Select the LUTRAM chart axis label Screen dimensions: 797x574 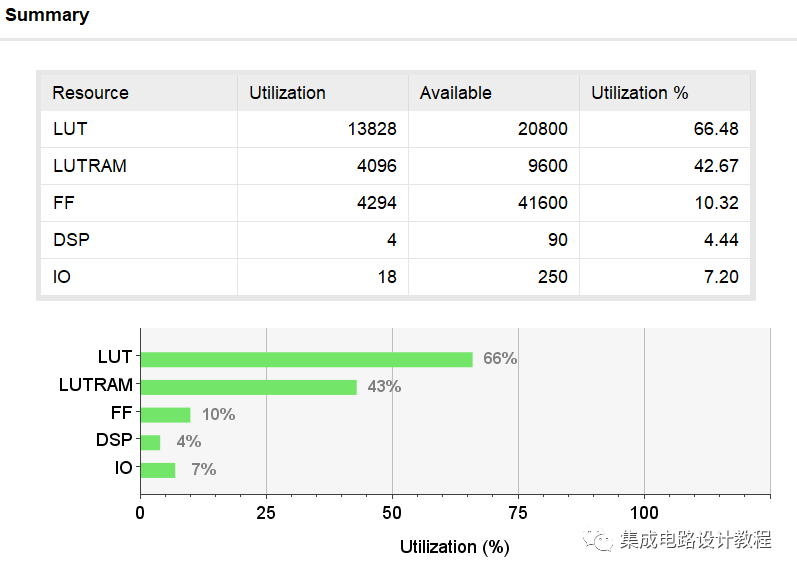[x=96, y=385]
